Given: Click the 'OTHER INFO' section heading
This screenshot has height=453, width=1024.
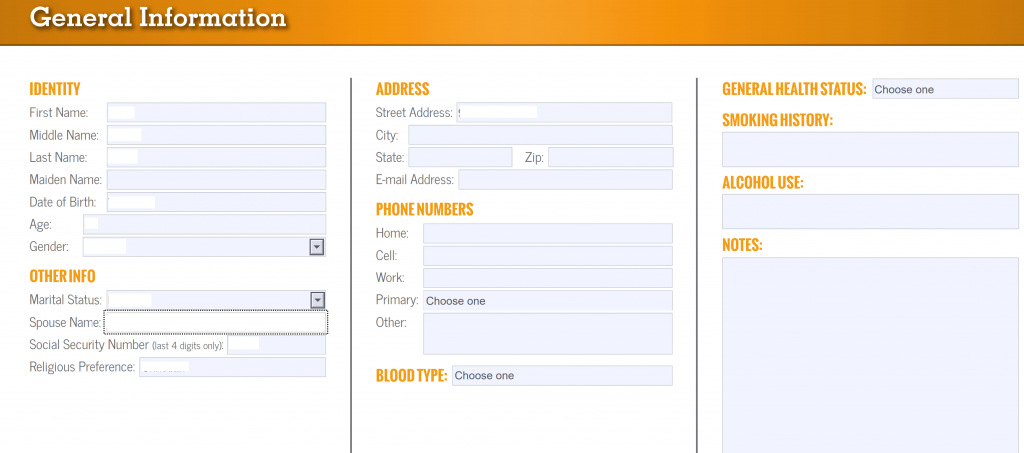Looking at the screenshot, I should (62, 276).
